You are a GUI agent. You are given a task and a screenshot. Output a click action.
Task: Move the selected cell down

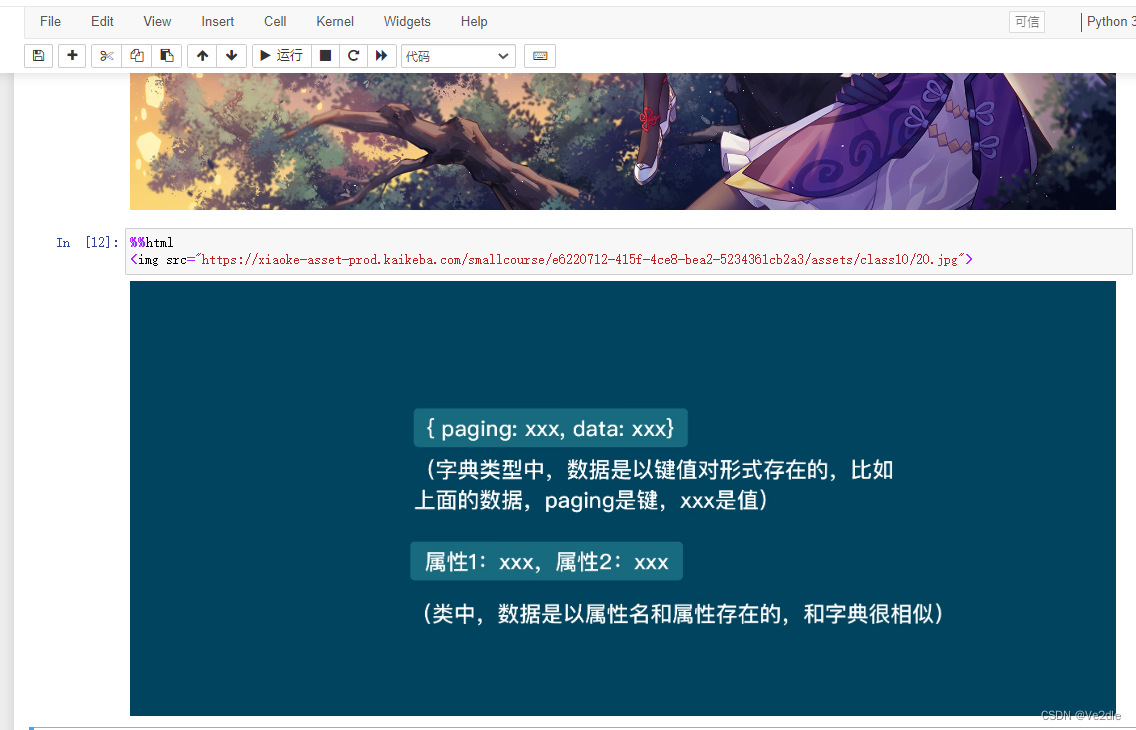(x=231, y=55)
